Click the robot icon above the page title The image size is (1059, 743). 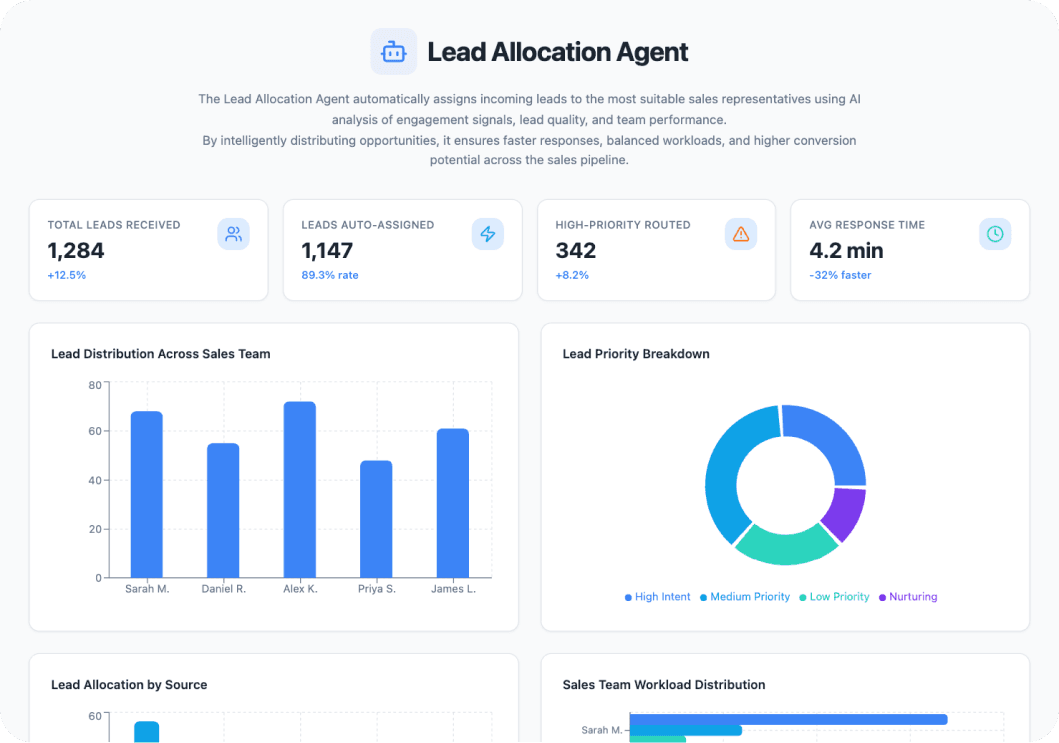(x=393, y=51)
